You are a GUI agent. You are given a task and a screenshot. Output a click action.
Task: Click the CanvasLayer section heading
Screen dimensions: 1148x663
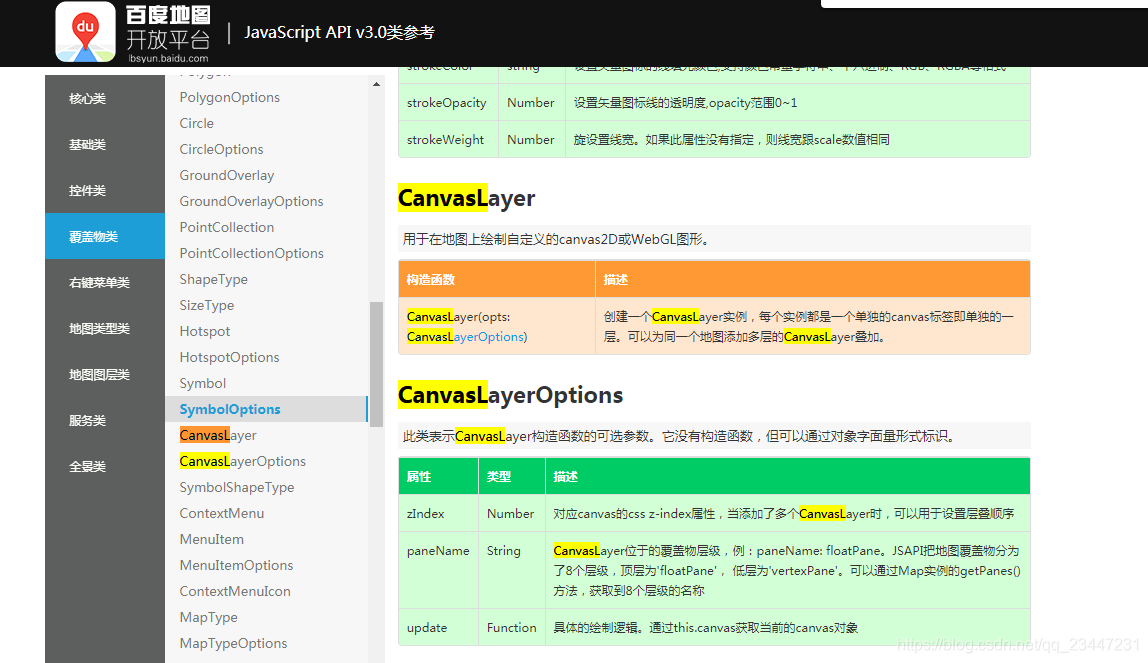(466, 198)
